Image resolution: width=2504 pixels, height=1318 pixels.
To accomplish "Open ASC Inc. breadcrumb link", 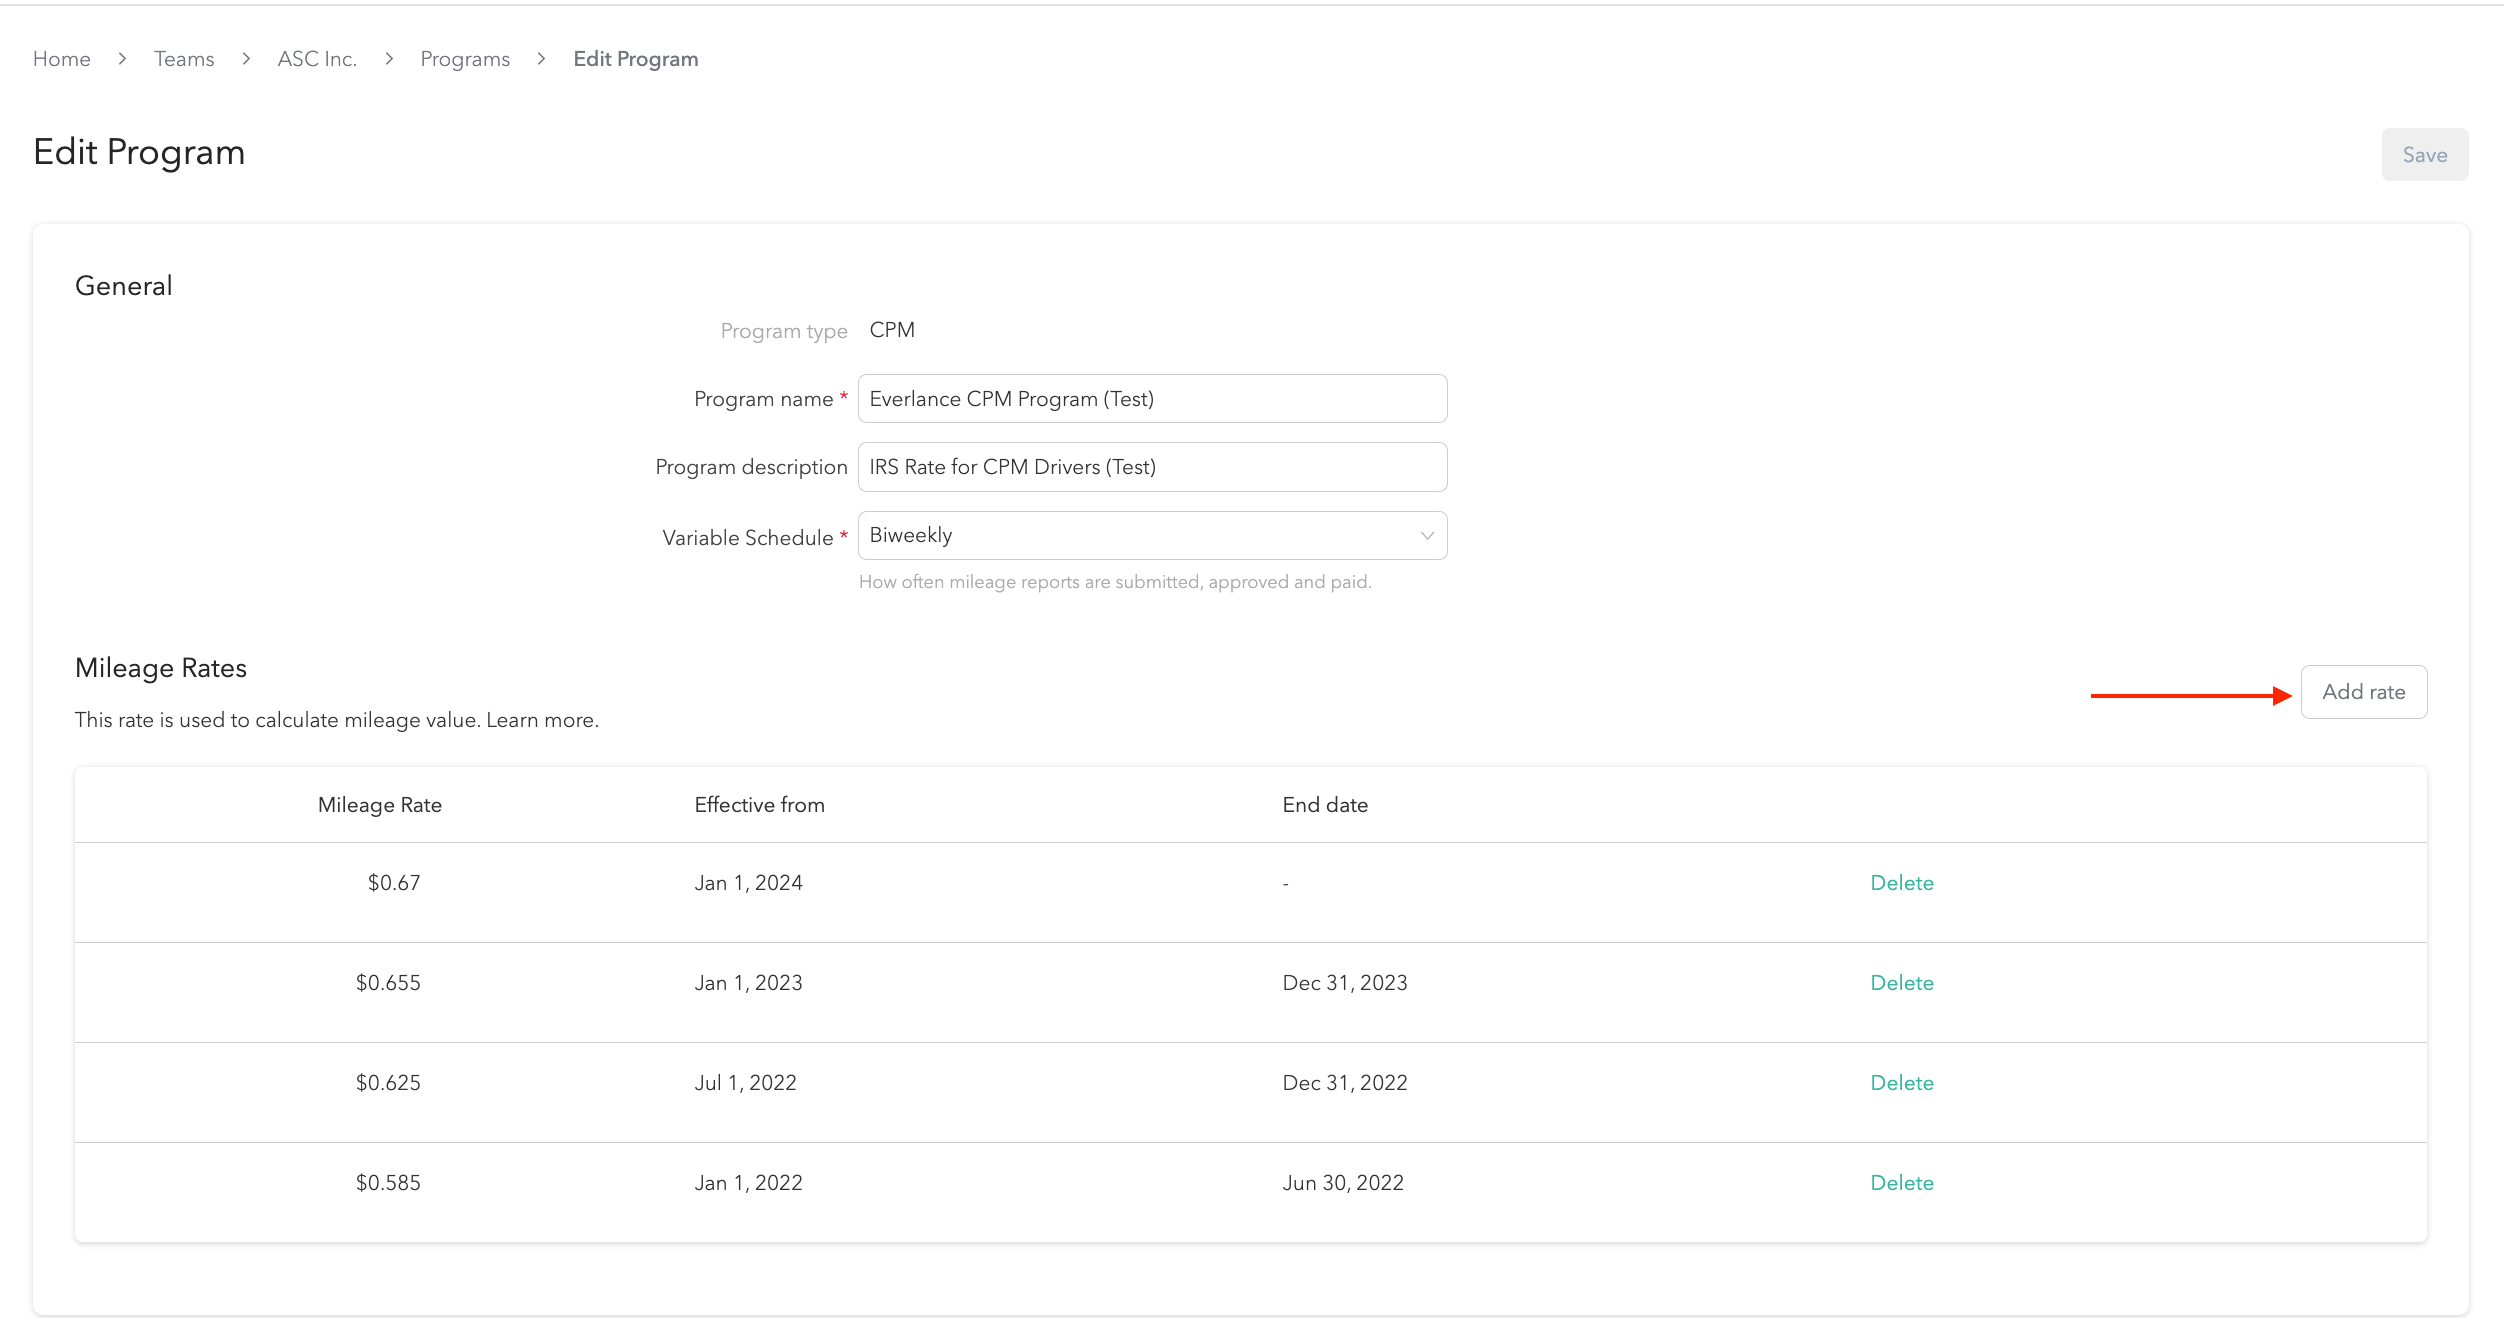I will (x=317, y=59).
